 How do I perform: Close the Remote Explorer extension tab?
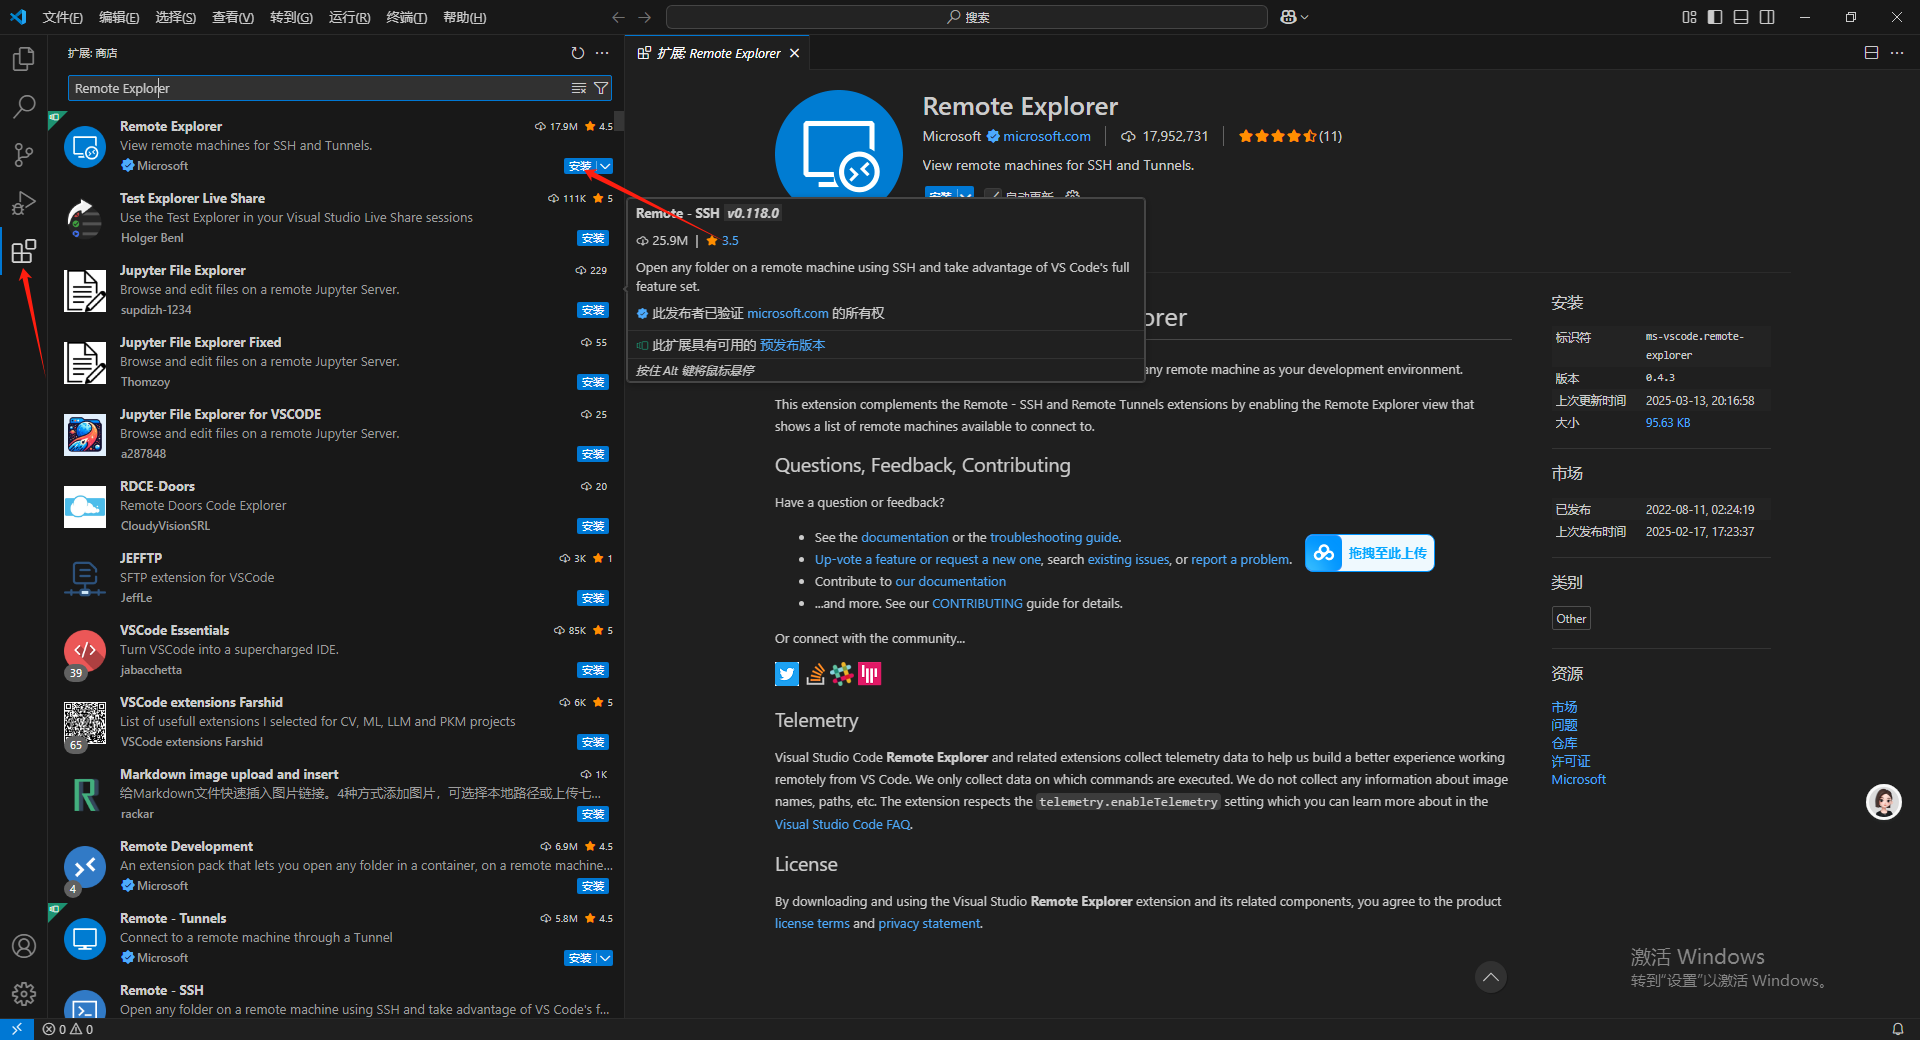pos(794,53)
